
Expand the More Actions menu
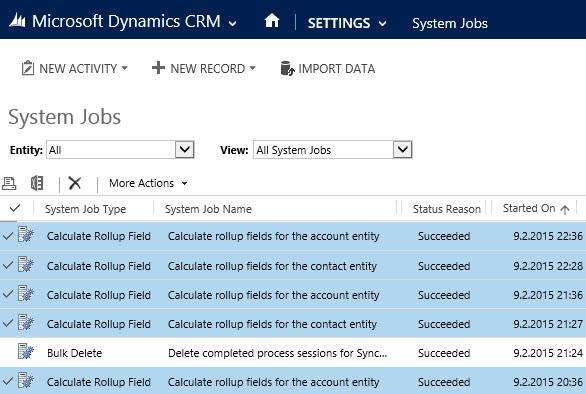point(148,183)
